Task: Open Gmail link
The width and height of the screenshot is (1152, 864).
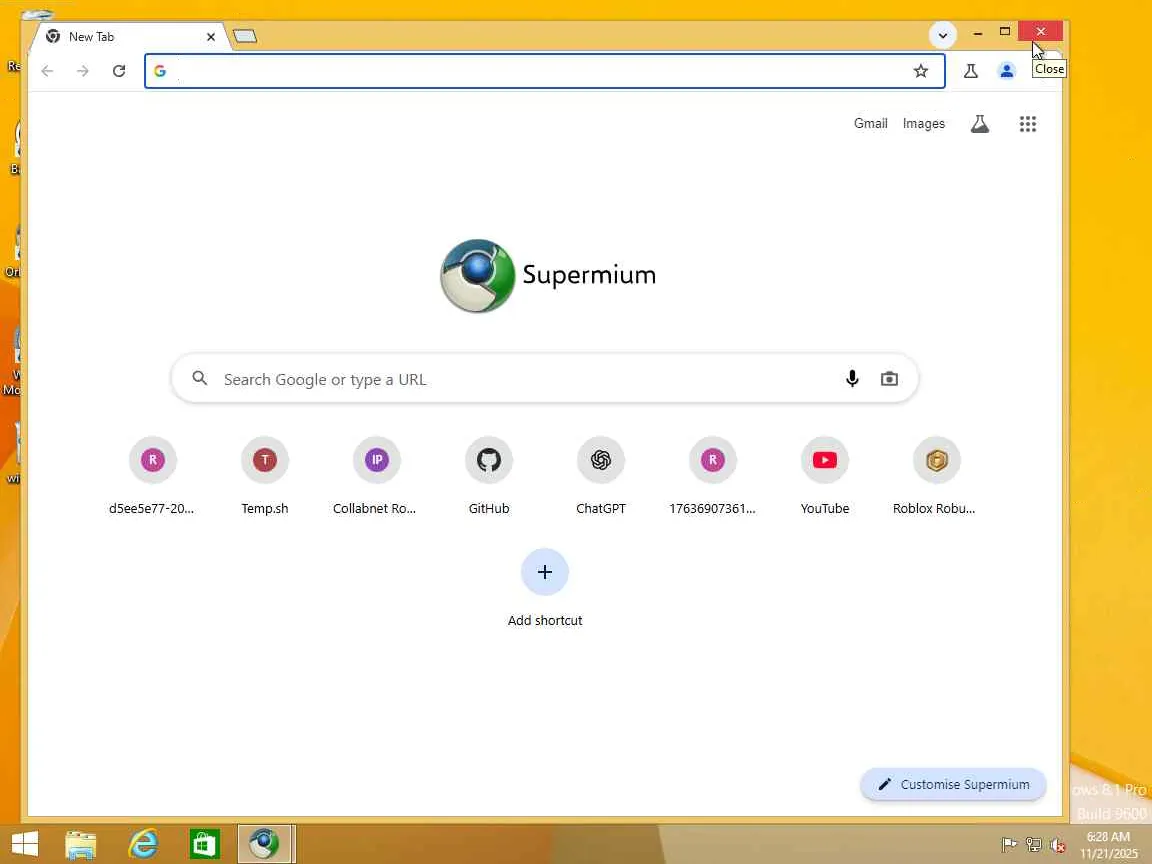Action: (871, 123)
